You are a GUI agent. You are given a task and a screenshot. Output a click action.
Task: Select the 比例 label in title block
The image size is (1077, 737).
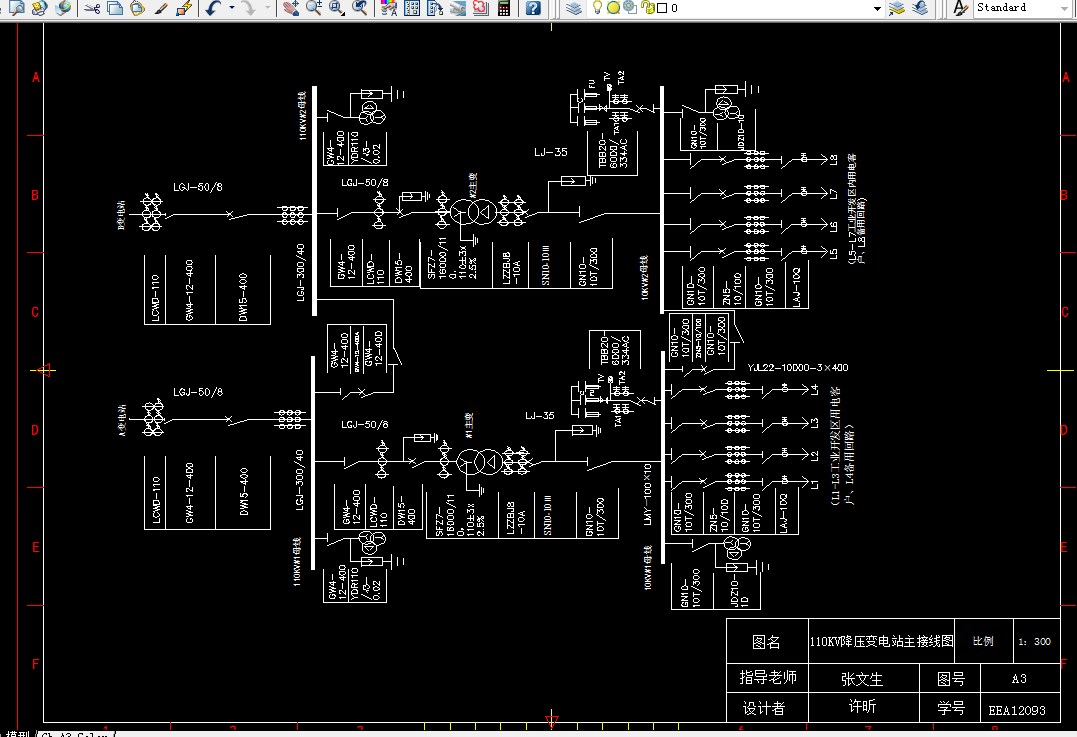tap(983, 641)
